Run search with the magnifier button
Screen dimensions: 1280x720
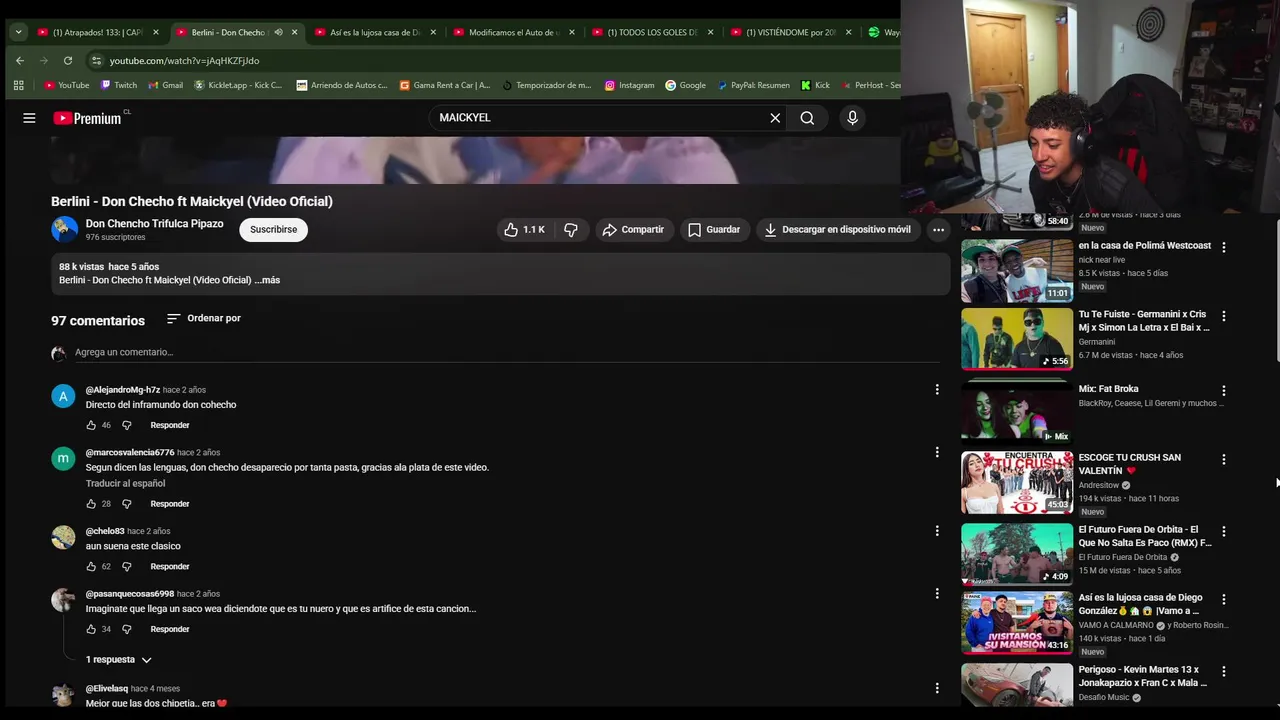(x=807, y=118)
